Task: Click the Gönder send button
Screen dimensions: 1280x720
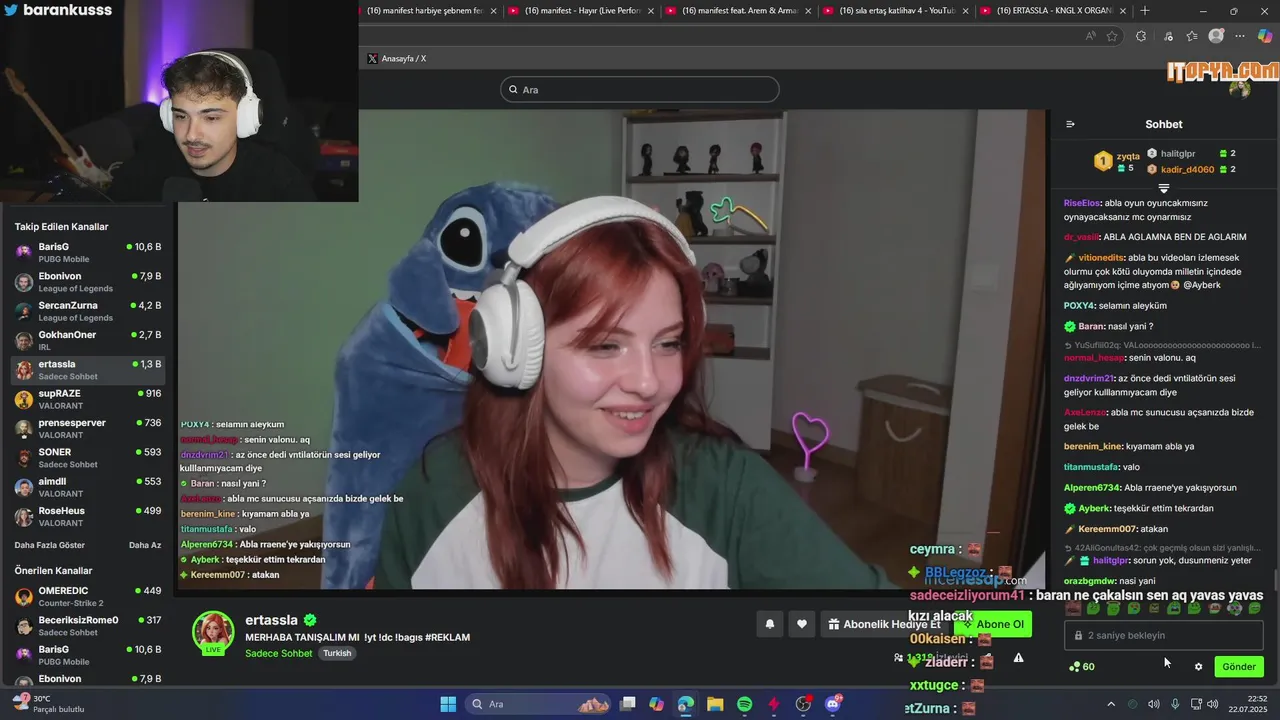Action: (1239, 667)
